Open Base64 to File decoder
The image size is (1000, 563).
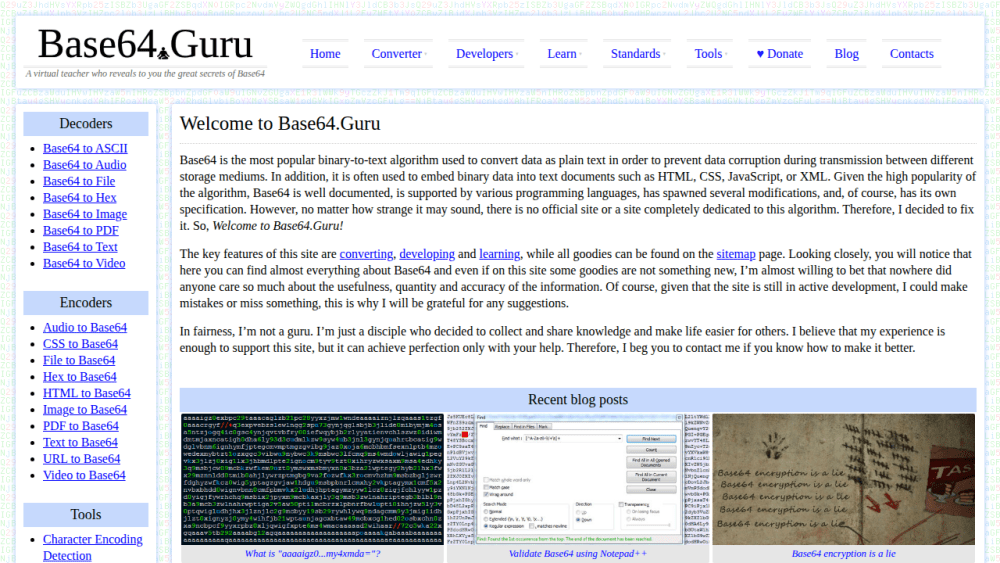[79, 182]
